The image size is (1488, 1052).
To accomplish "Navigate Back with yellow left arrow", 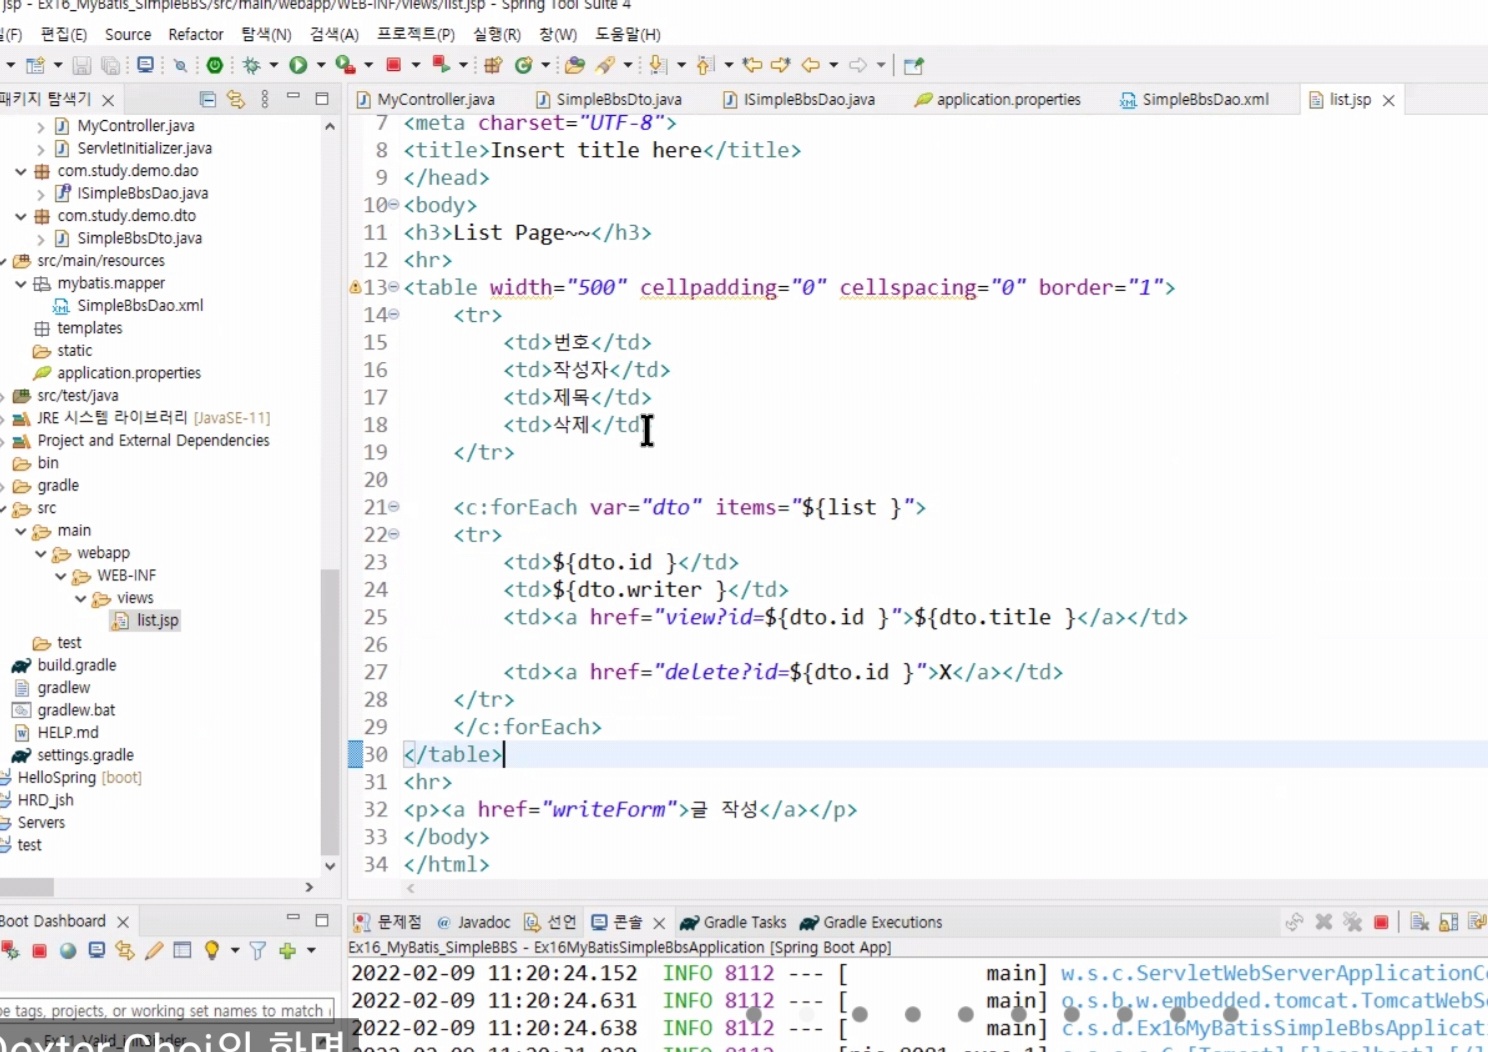I will (x=811, y=65).
